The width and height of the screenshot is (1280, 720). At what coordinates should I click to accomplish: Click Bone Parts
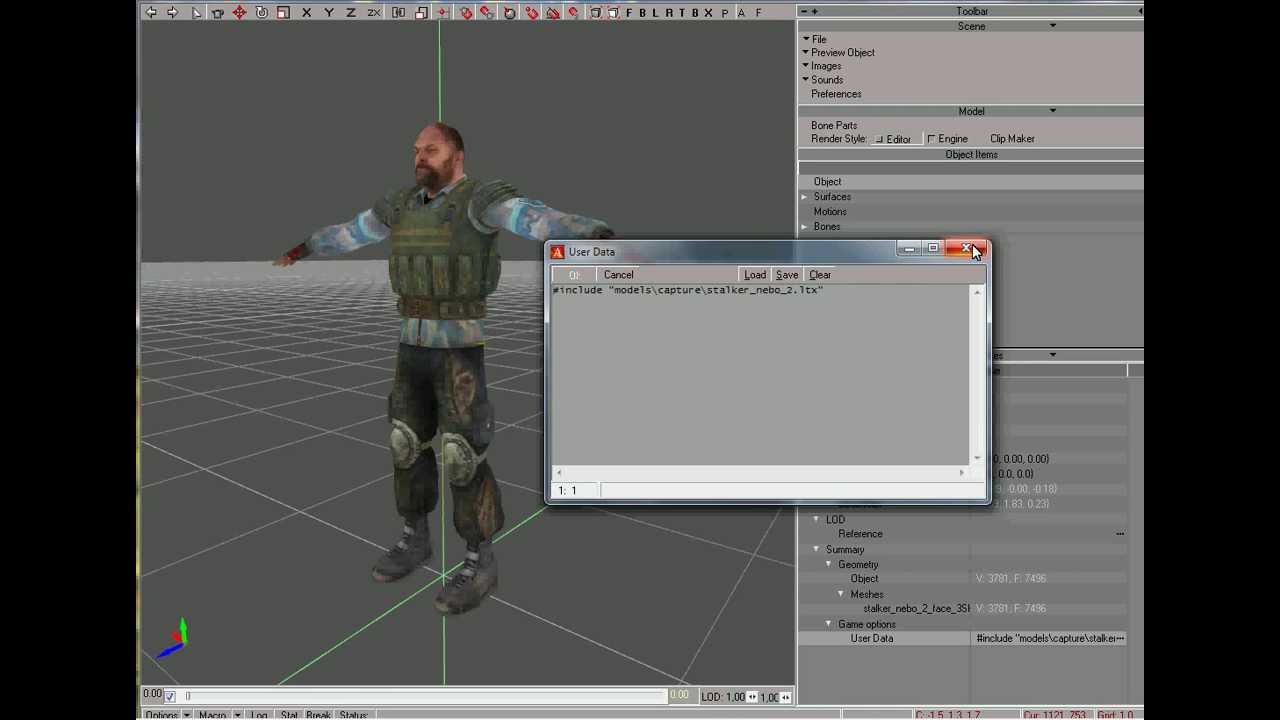coord(834,126)
